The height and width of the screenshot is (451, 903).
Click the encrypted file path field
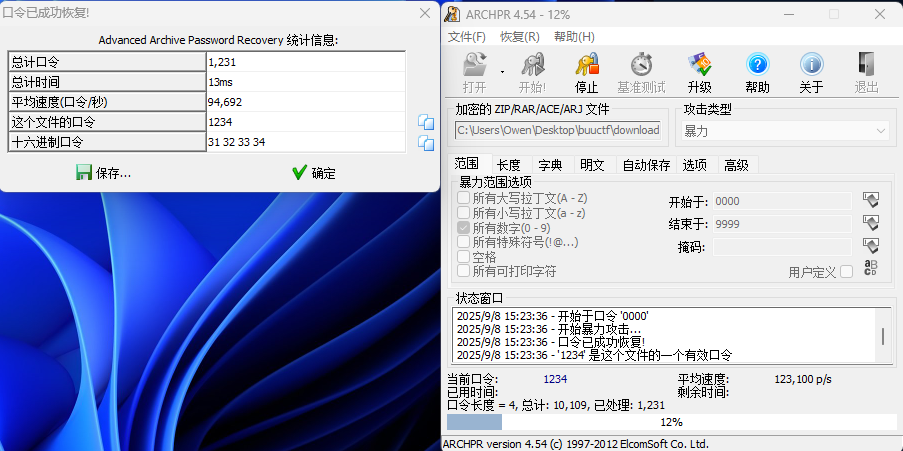click(x=558, y=130)
